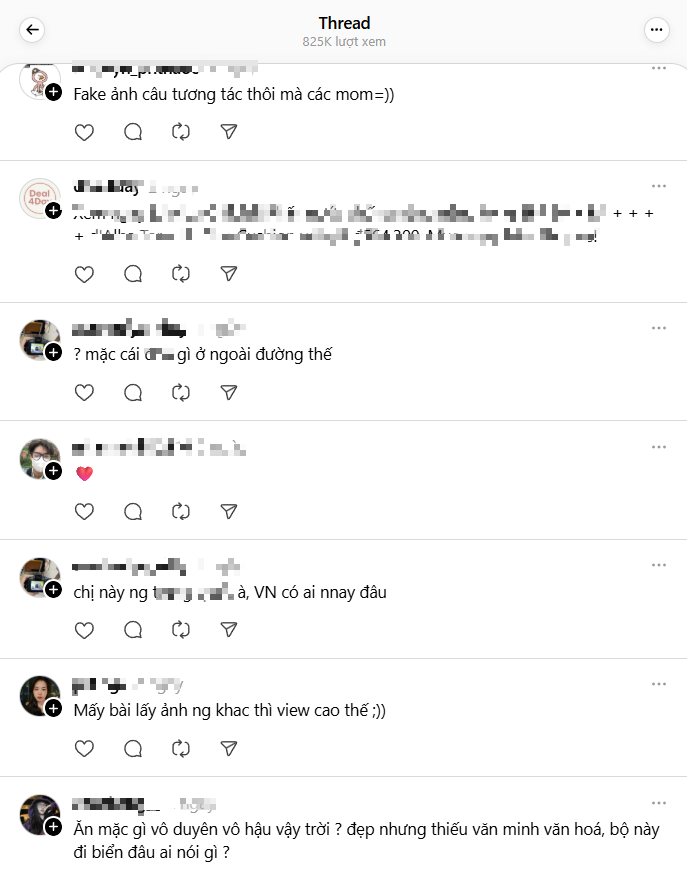Image resolution: width=687 pixels, height=872 pixels.
Task: Share the Deal 4Dot comment
Action: (x=229, y=274)
